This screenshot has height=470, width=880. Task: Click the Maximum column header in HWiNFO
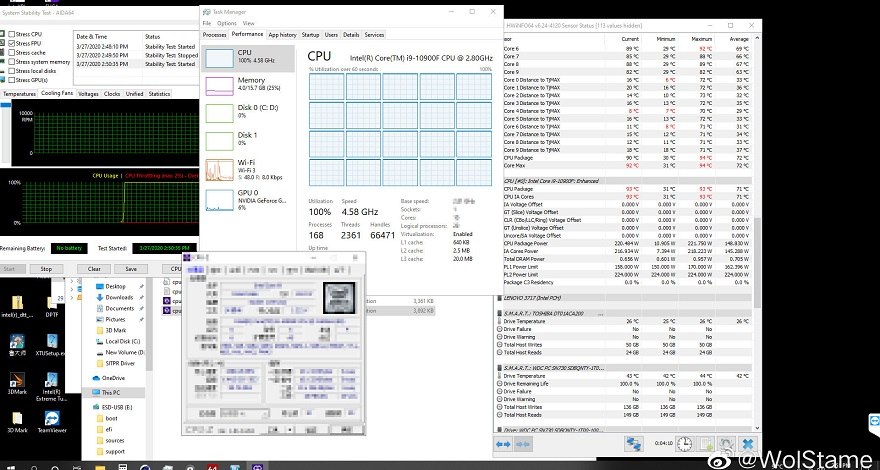[x=701, y=39]
